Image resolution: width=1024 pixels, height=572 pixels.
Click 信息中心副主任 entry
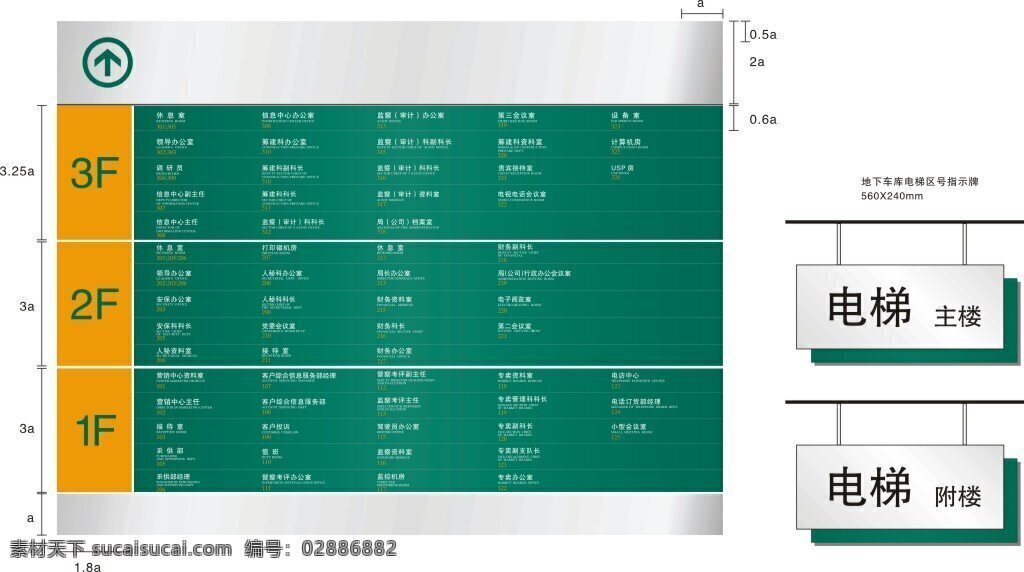pyautogui.click(x=180, y=194)
